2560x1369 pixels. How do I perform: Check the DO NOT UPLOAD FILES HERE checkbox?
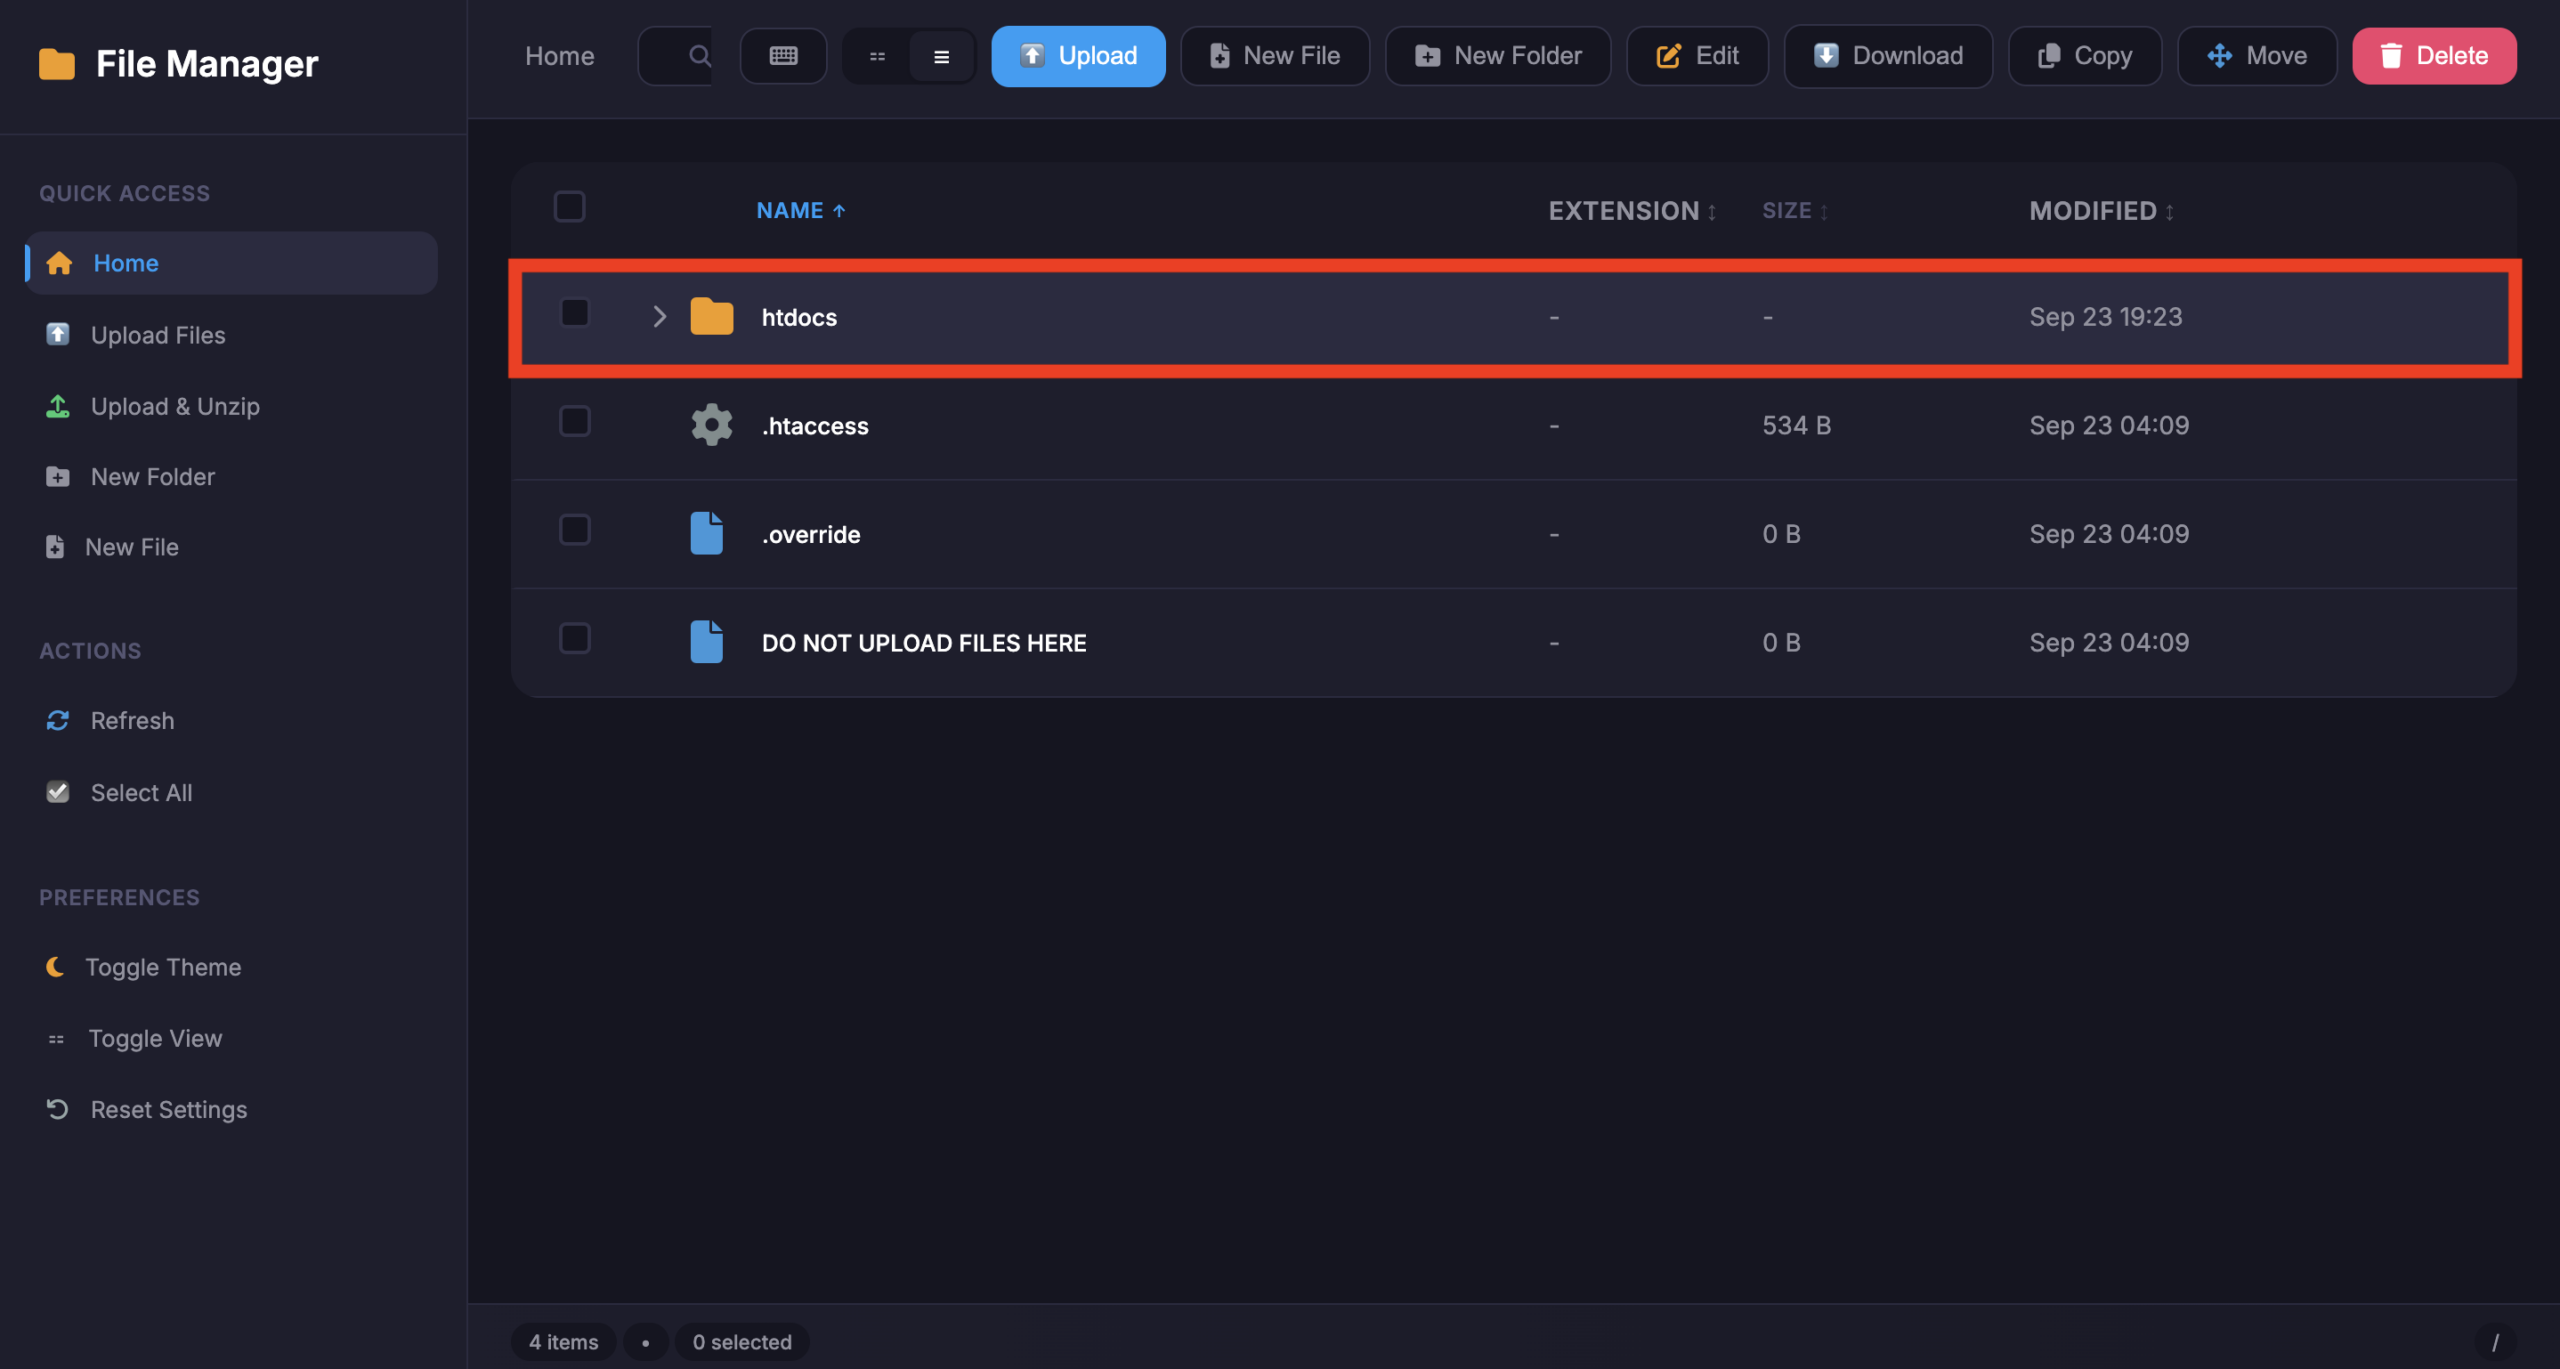coord(575,639)
